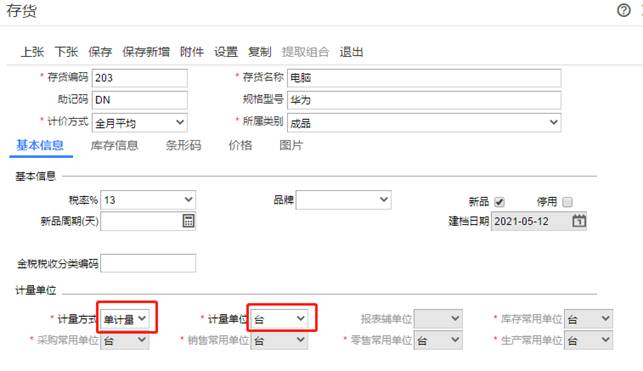Click the 复制 button

[x=260, y=52]
